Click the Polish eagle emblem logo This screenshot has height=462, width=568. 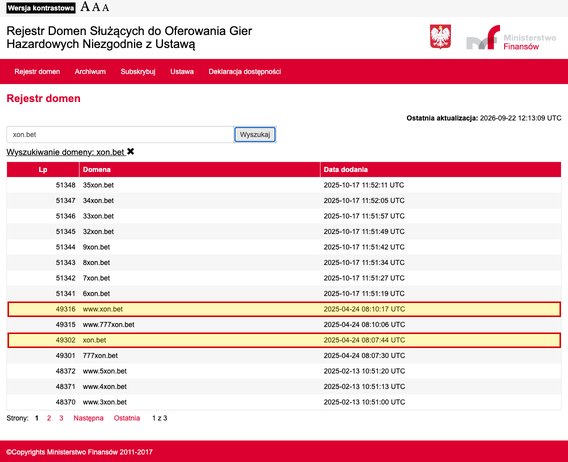pos(440,37)
